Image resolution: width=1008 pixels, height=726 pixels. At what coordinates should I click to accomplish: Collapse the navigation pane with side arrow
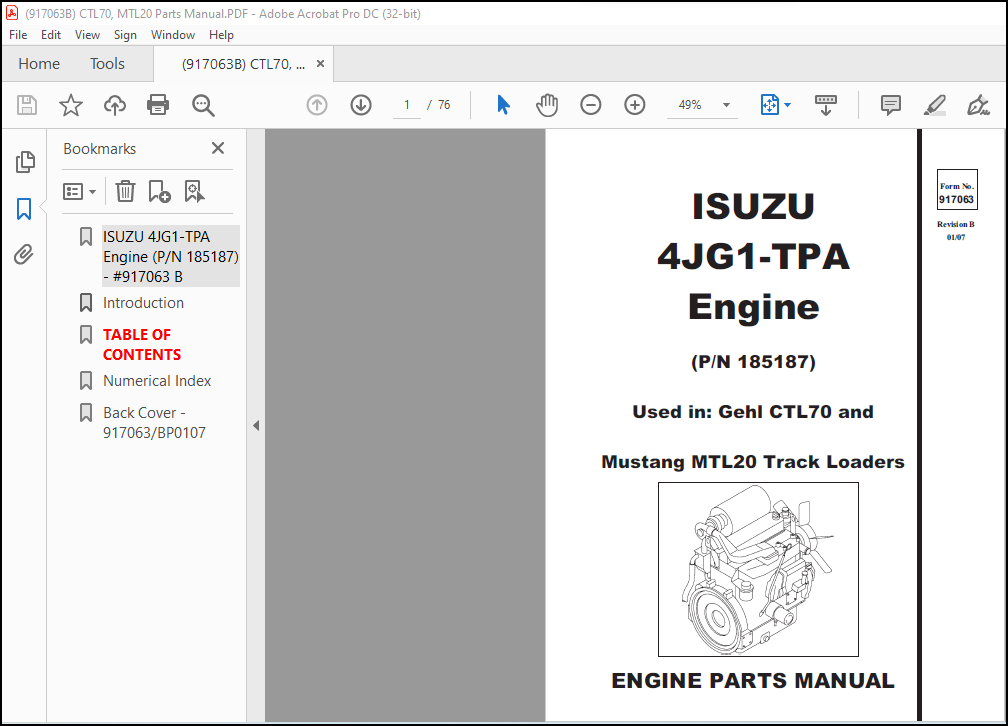pyautogui.click(x=256, y=425)
